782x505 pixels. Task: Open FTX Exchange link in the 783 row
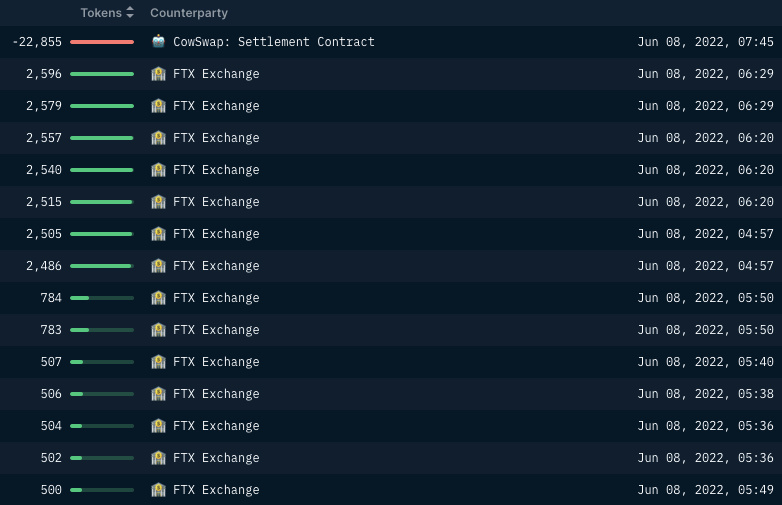click(x=216, y=330)
